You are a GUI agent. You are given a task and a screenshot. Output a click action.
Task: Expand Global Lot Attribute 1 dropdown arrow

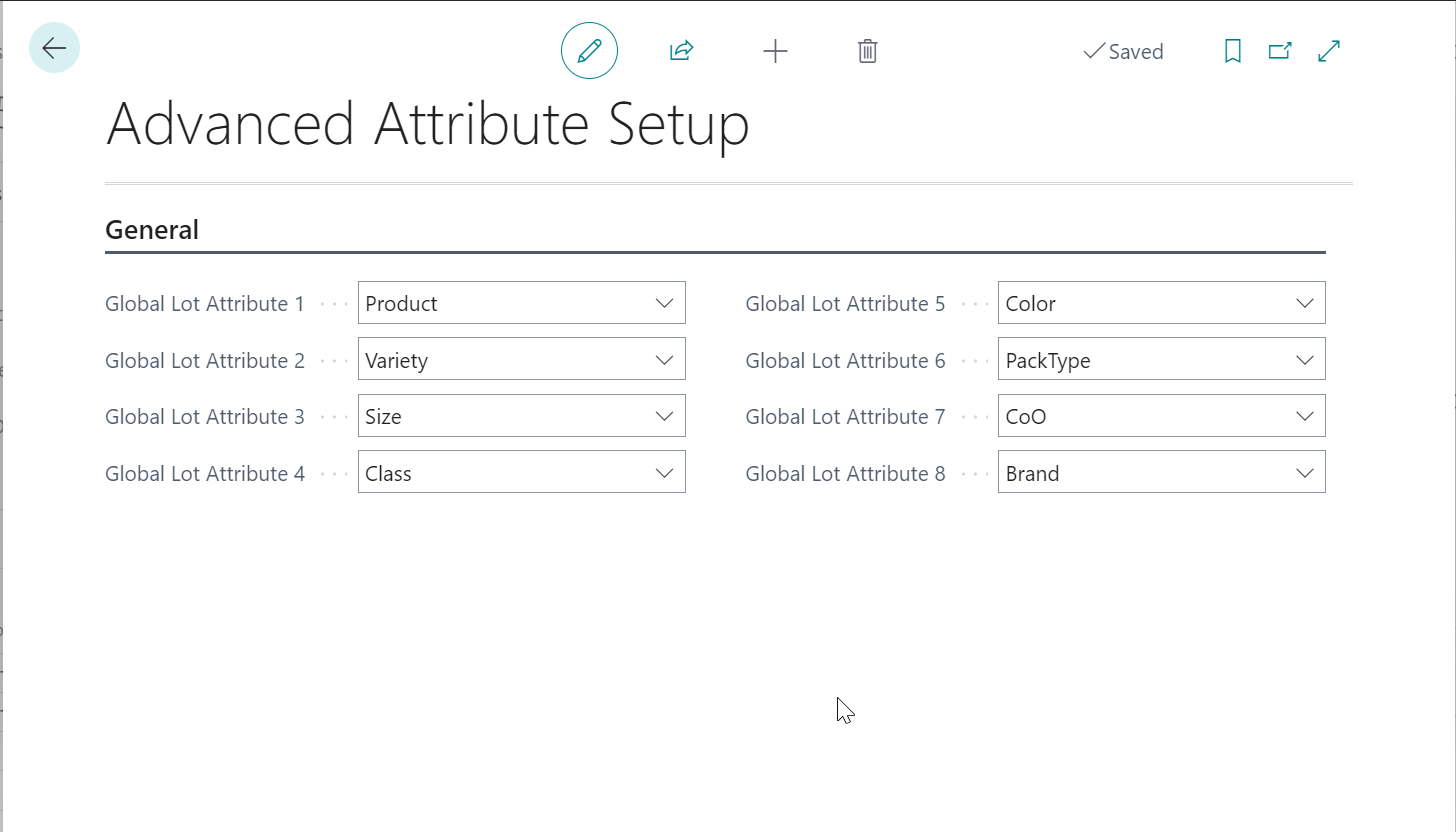[664, 303]
